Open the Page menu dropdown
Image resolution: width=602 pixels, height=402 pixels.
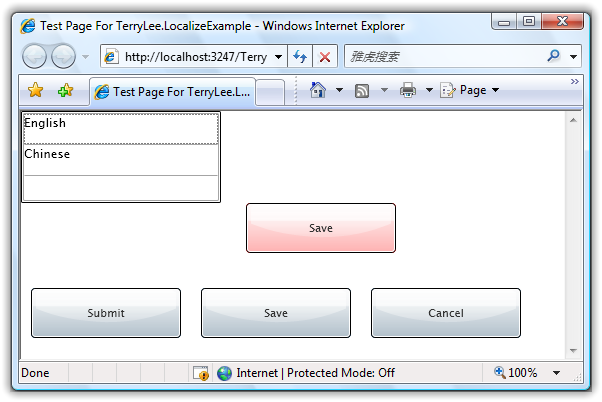click(470, 90)
